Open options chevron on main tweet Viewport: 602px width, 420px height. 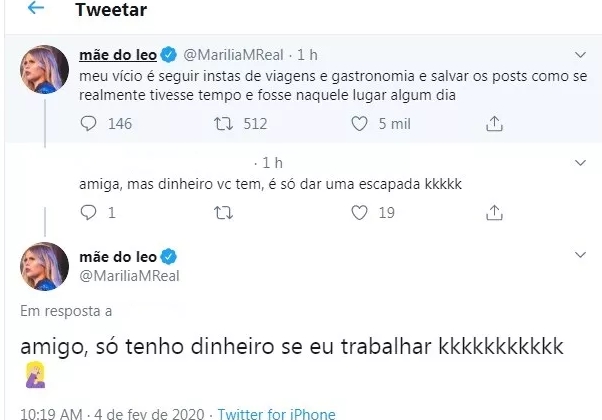[581, 256]
